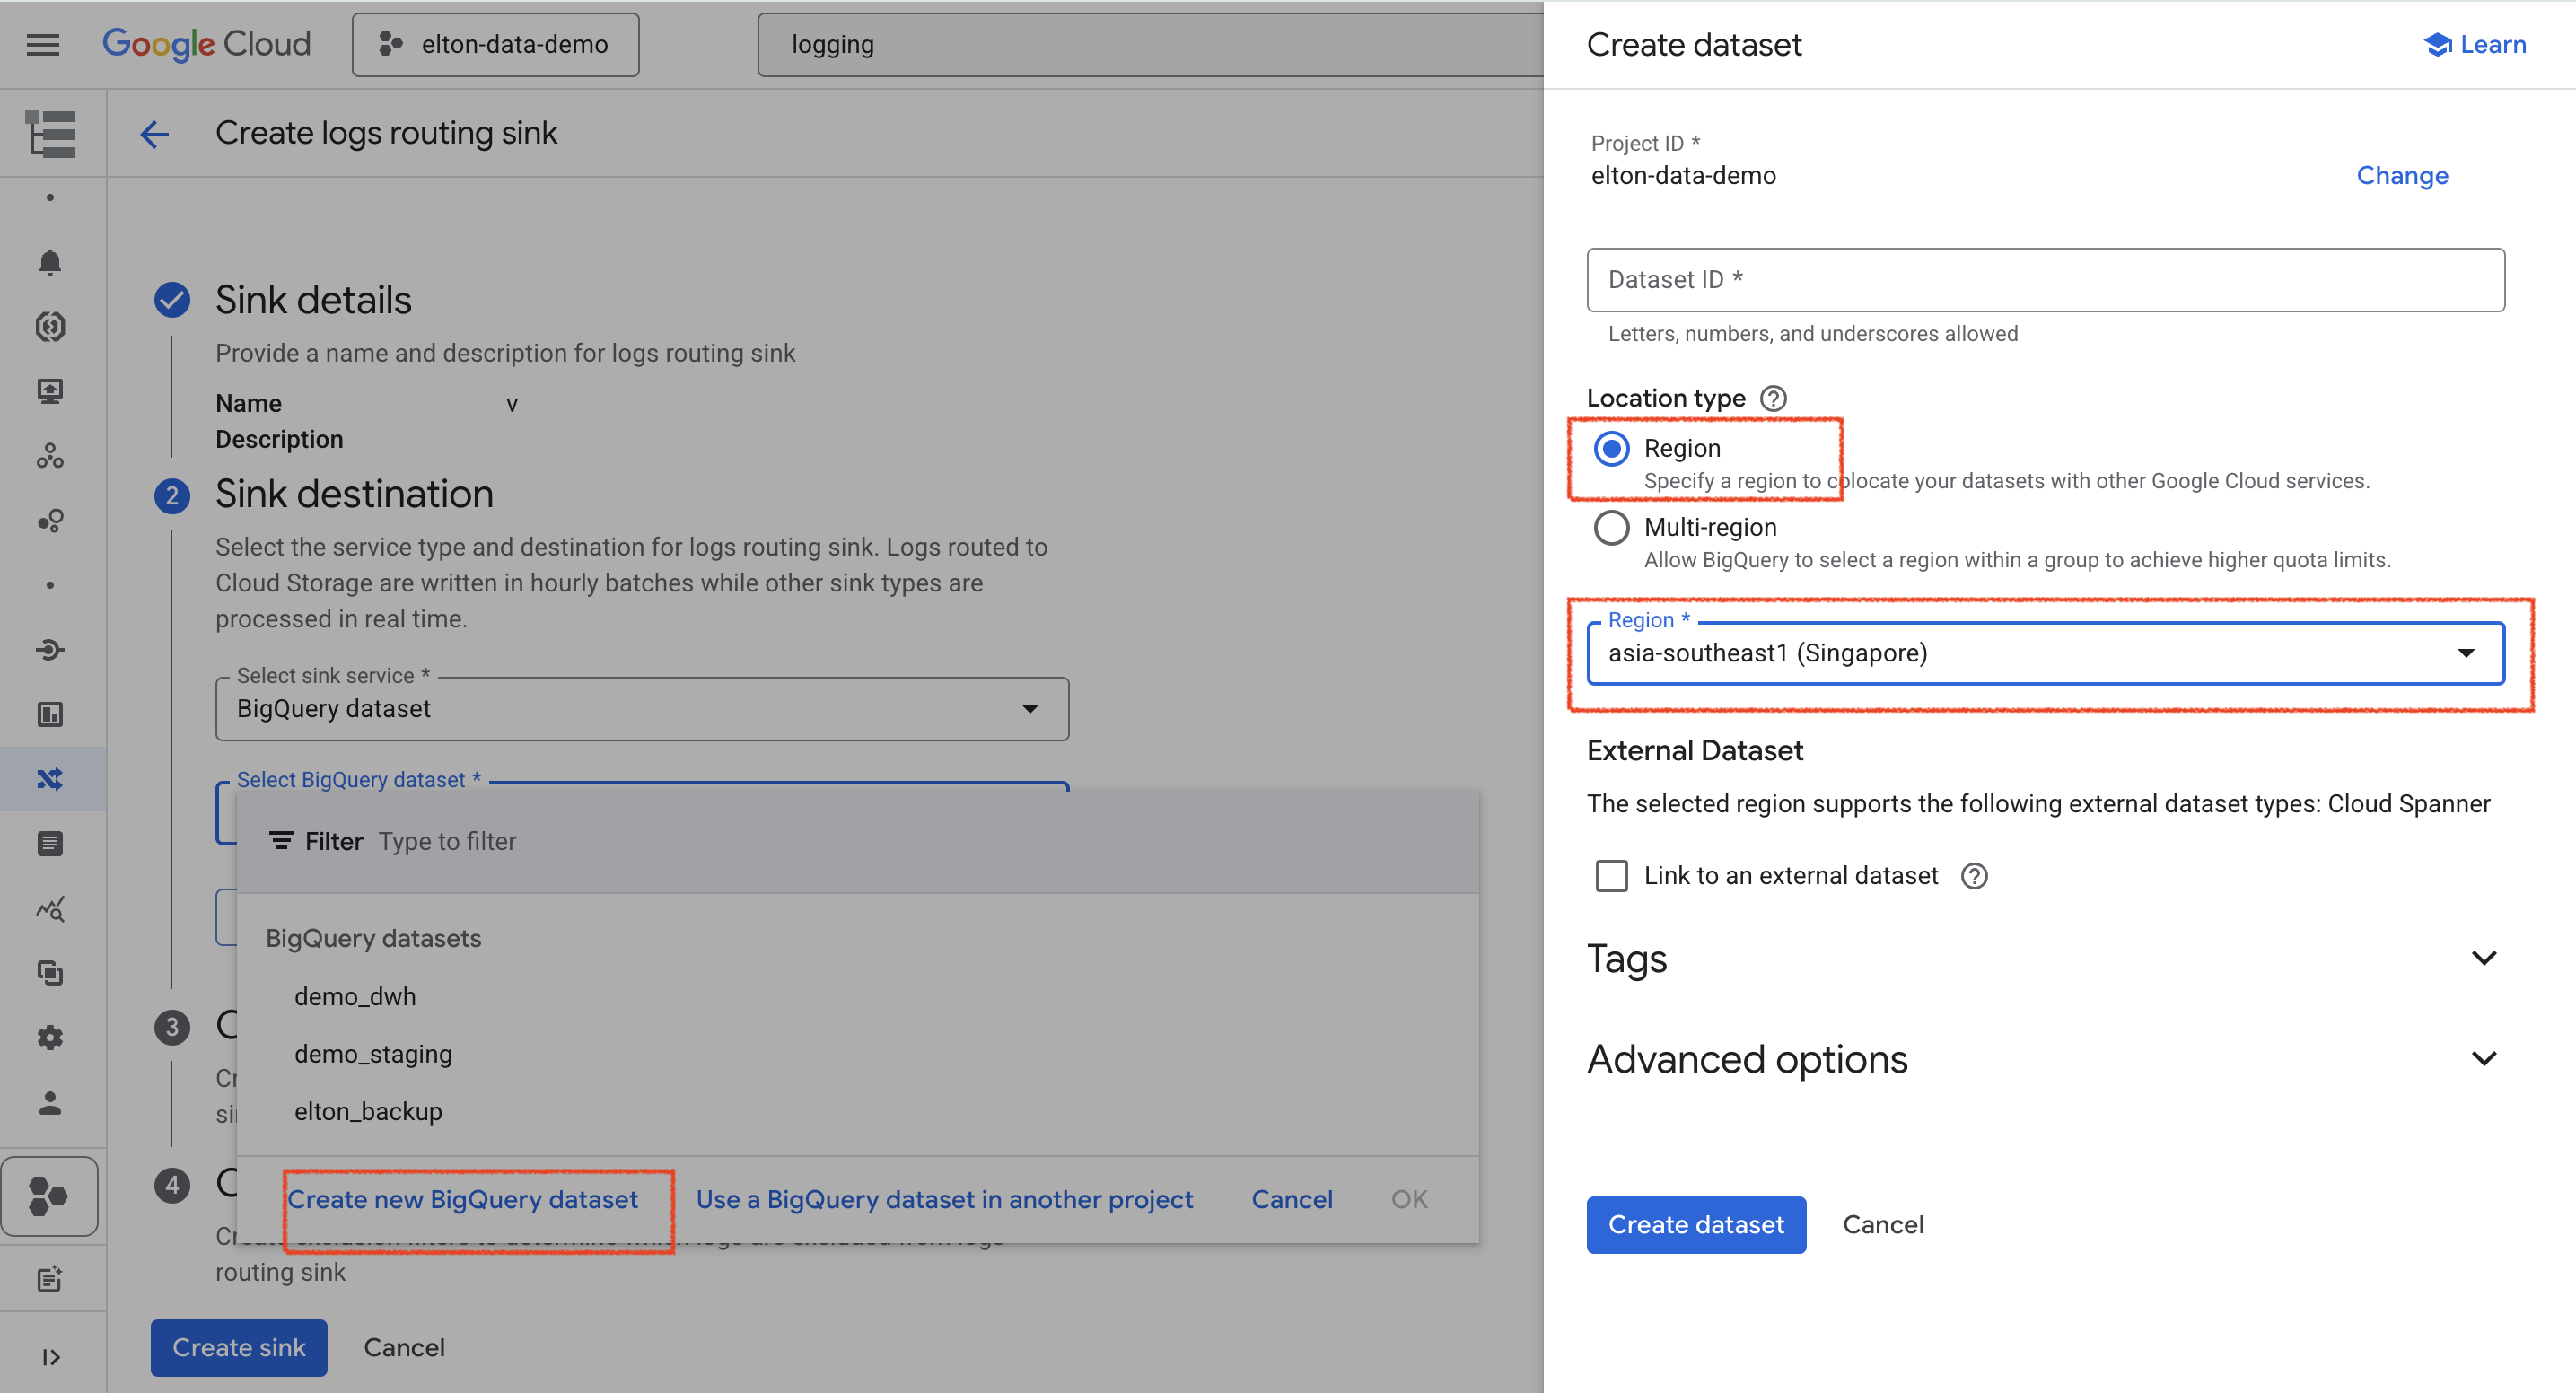Viewport: 2576px width, 1393px height.
Task: Click the step 4 number circle
Action: pos(172,1185)
